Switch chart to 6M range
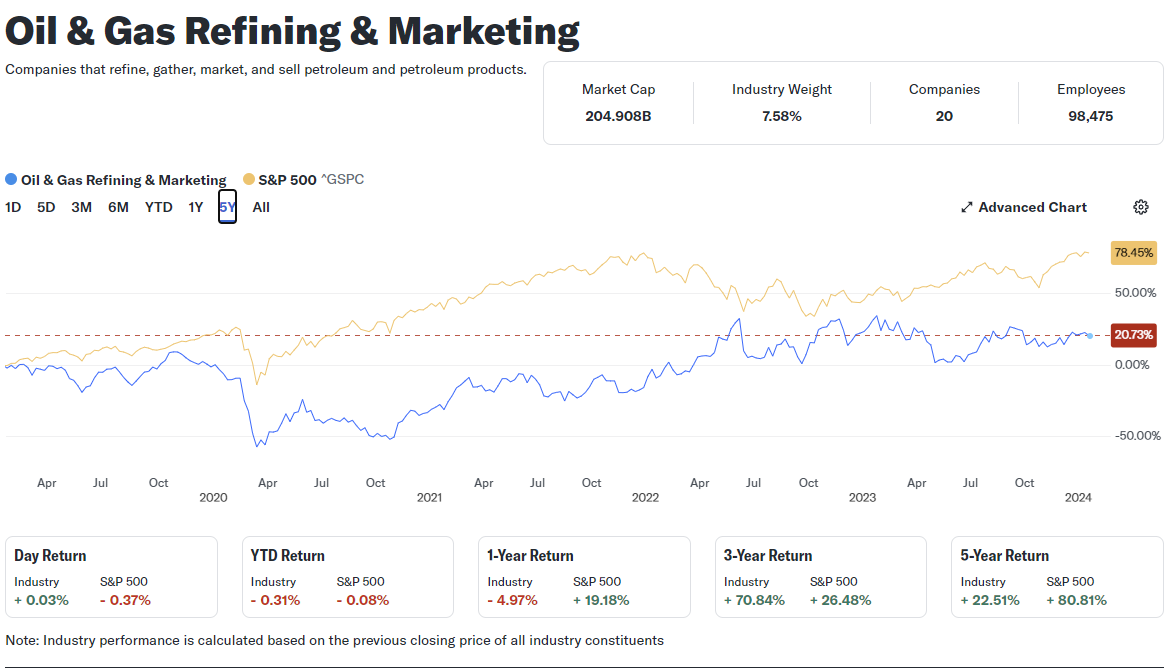Viewport: 1176px width, 671px height. click(x=118, y=207)
